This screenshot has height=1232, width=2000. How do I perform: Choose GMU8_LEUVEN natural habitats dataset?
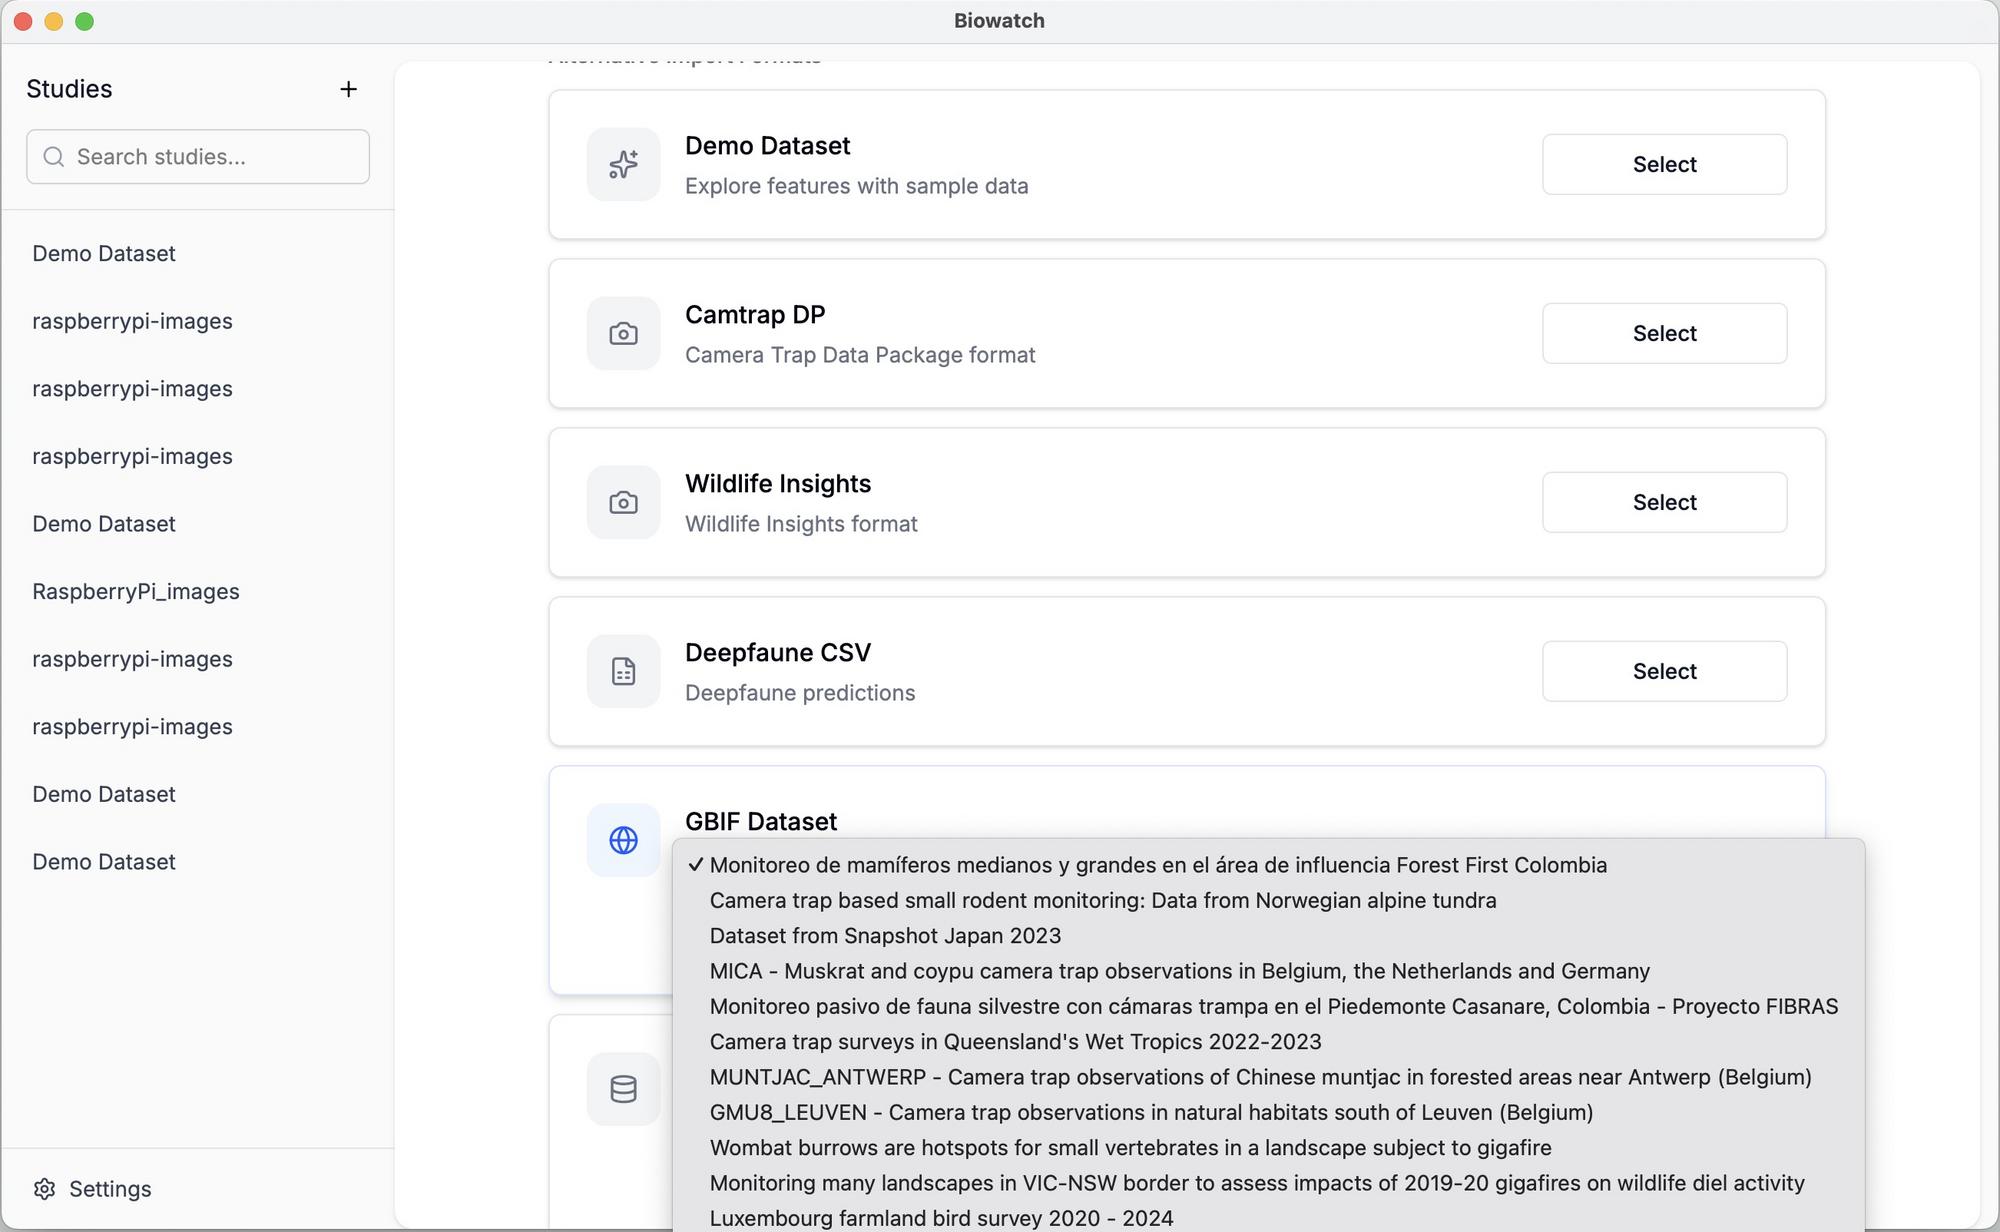1268,1112
